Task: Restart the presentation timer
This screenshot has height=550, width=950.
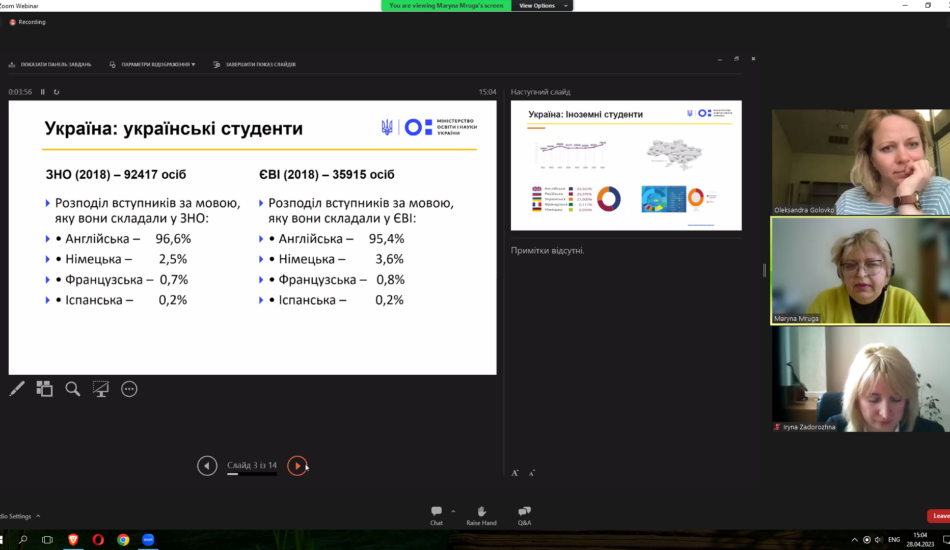Action: (57, 92)
